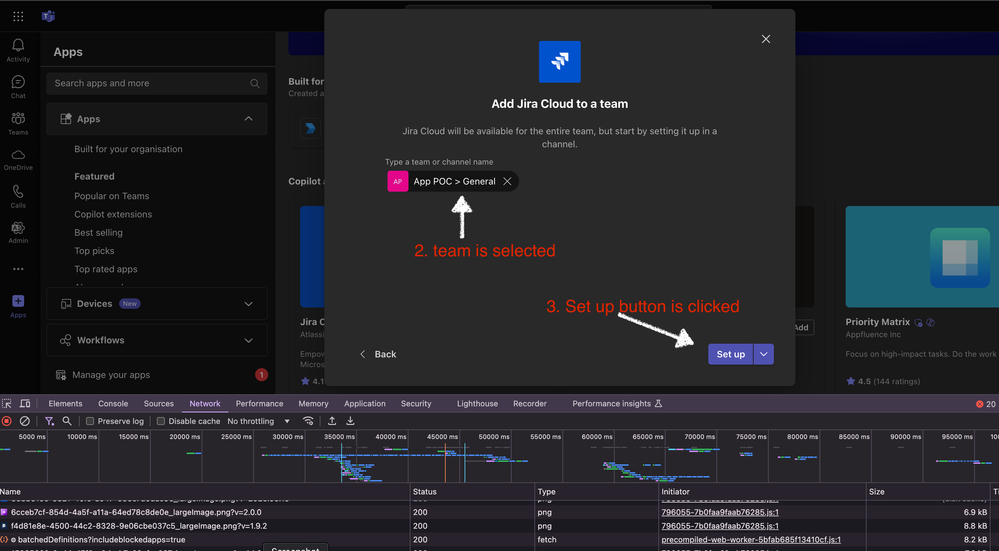The image size is (999, 551).
Task: Open the Teams app launcher grid
Action: [x=18, y=17]
